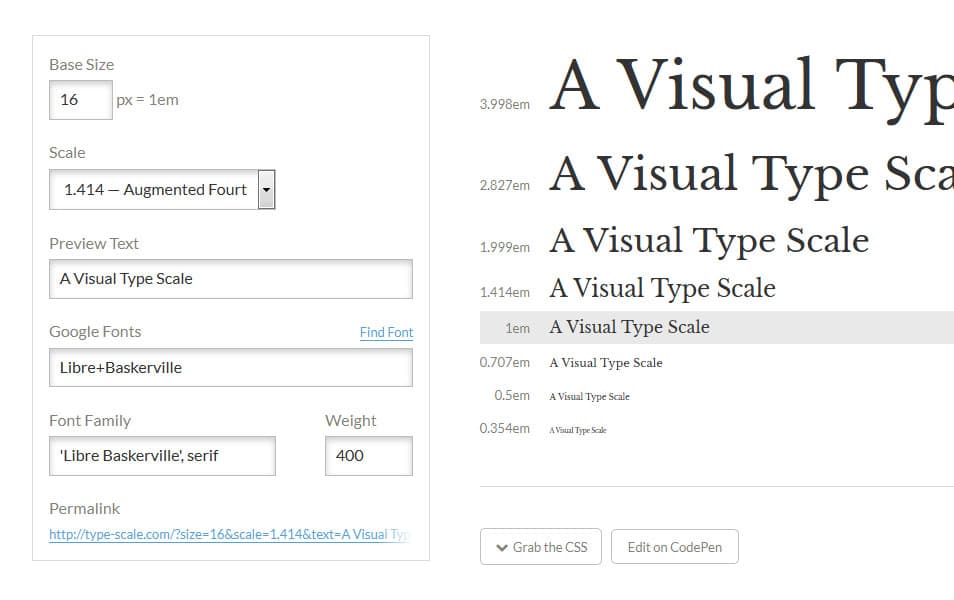Select the Preview Text field
This screenshot has height=600, width=954.
pos(230,278)
